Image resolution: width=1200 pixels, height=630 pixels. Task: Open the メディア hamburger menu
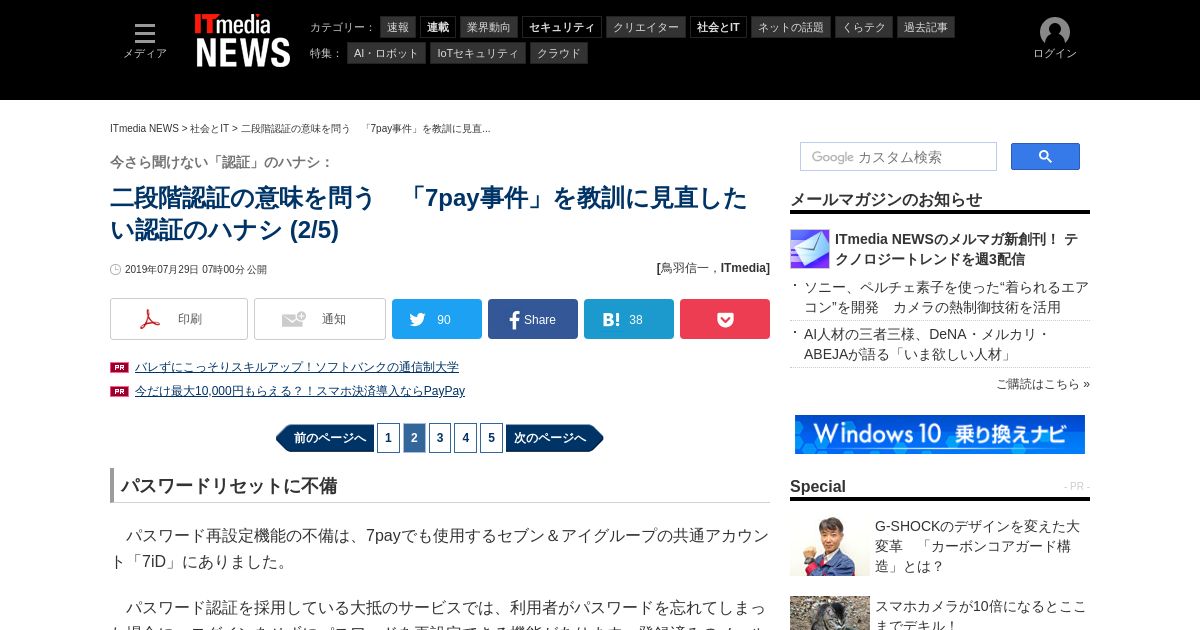[145, 41]
